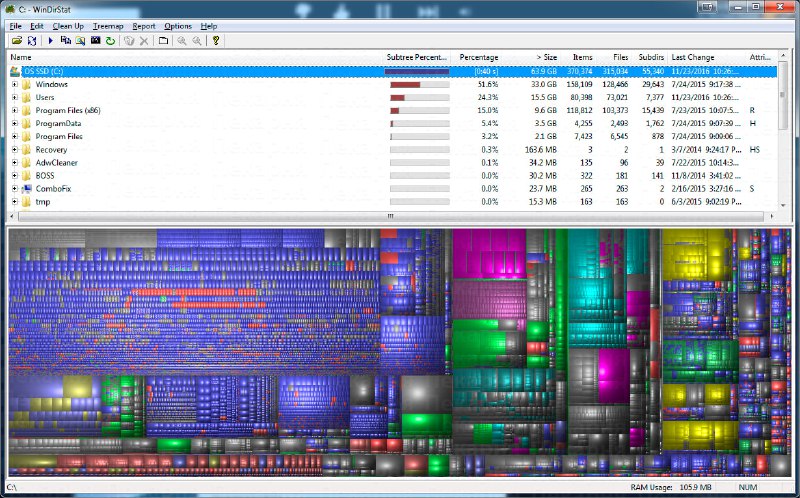The width and height of the screenshot is (800, 498).
Task: Select the OS SSD (C:) row
Action: (393, 71)
